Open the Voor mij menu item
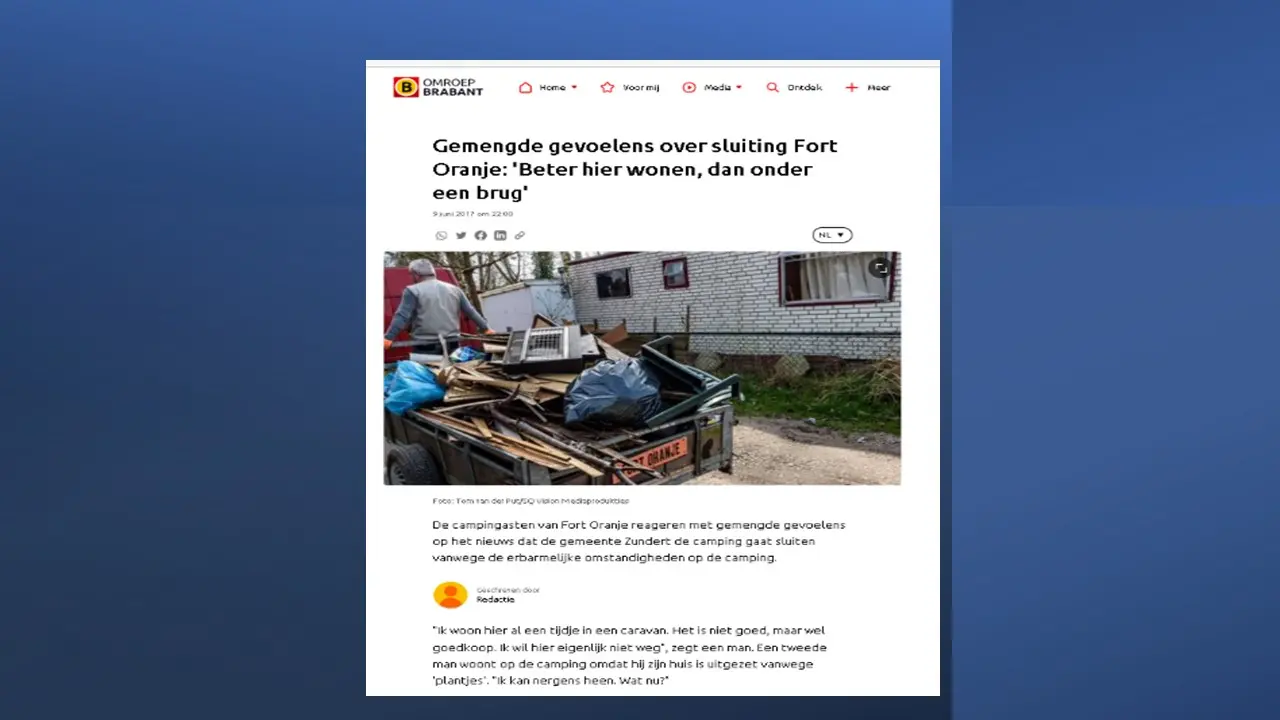Viewport: 1280px width, 720px height. point(630,87)
